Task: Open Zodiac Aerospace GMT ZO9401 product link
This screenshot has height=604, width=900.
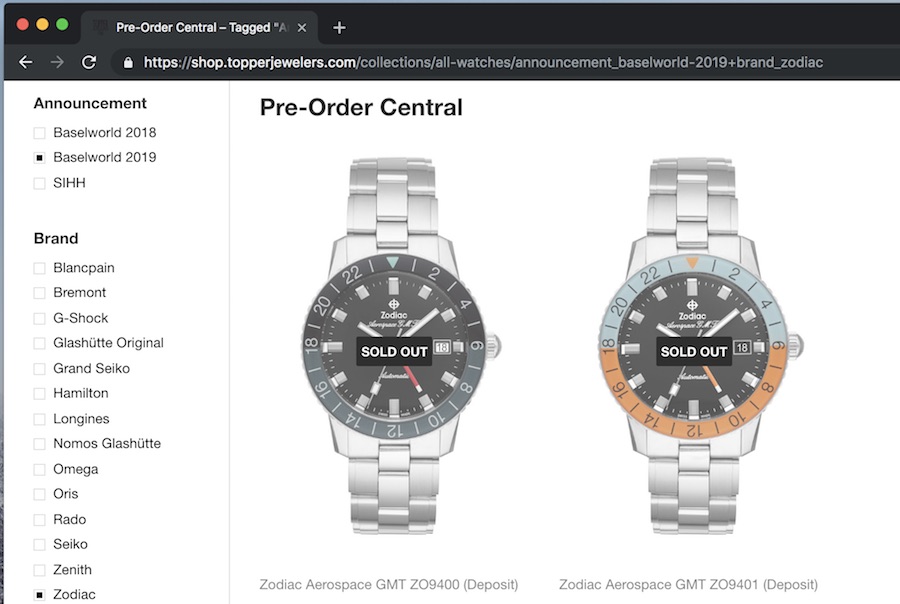Action: point(688,584)
